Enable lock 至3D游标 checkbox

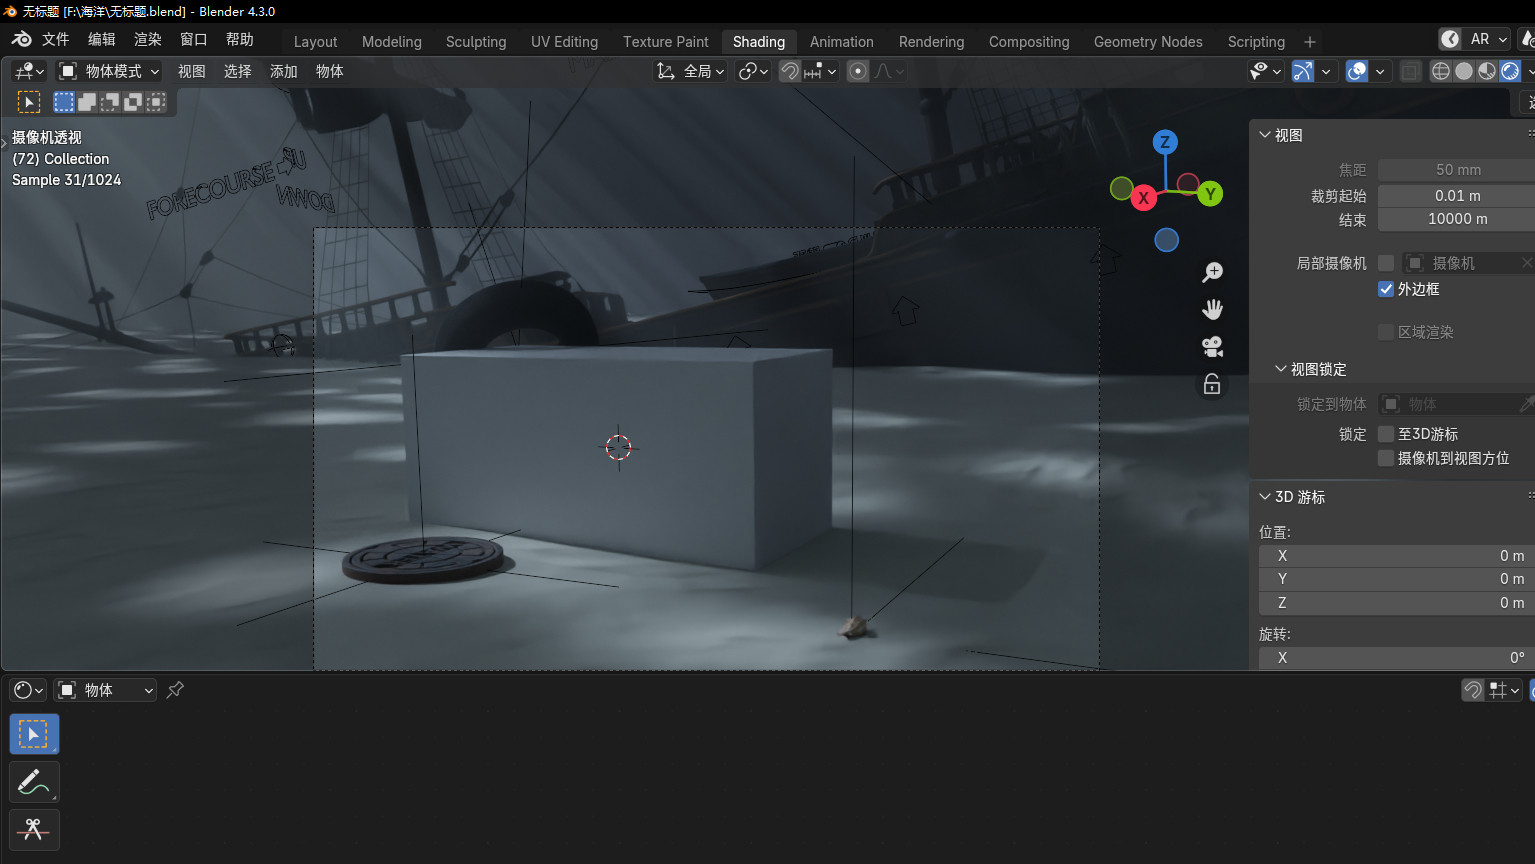pyautogui.click(x=1386, y=434)
